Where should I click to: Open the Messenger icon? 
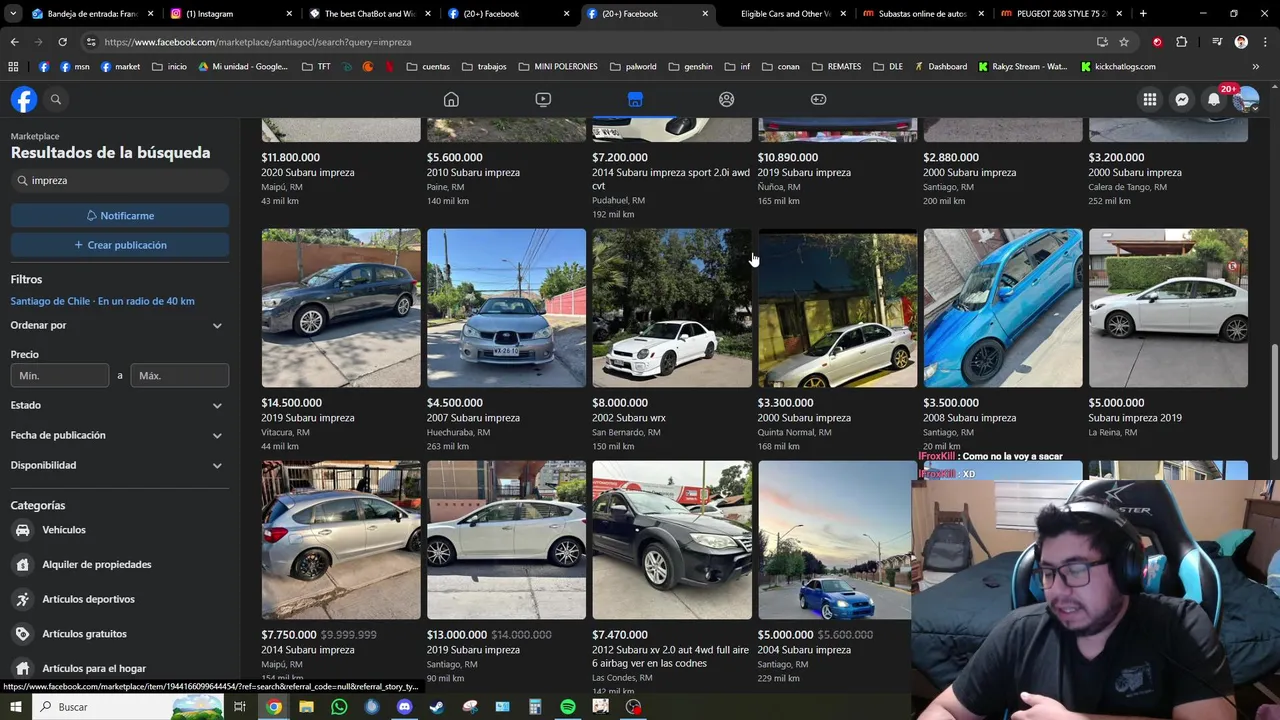tap(1182, 99)
